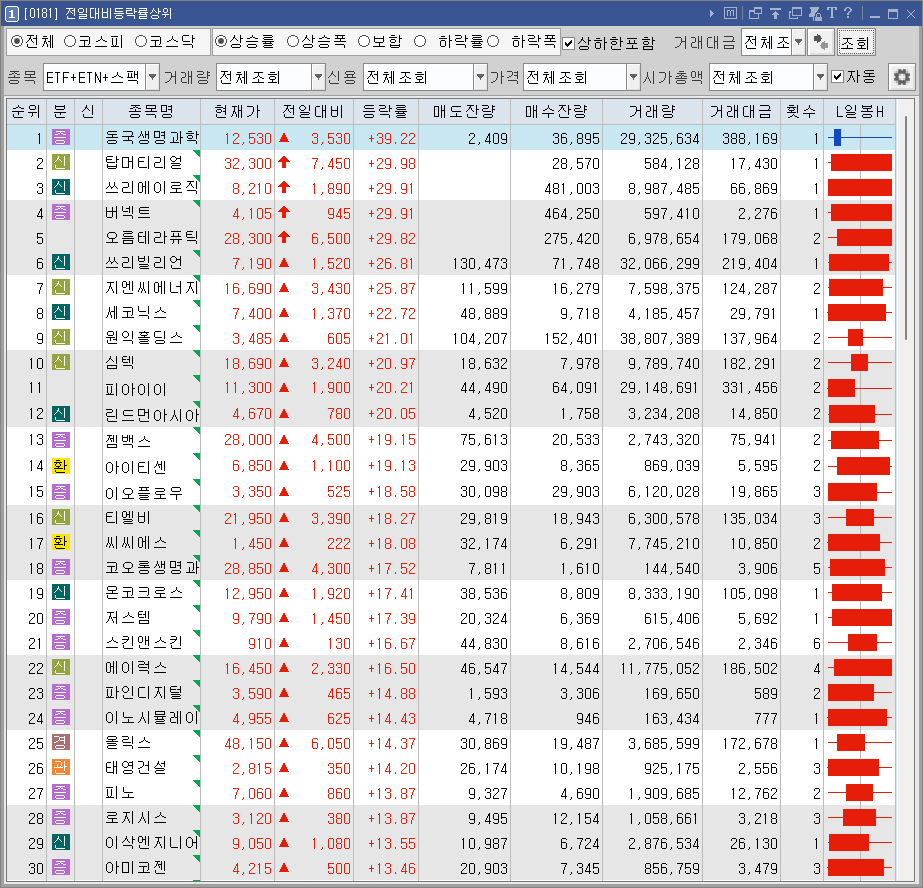Toggle the 자동 checkbox

838,77
